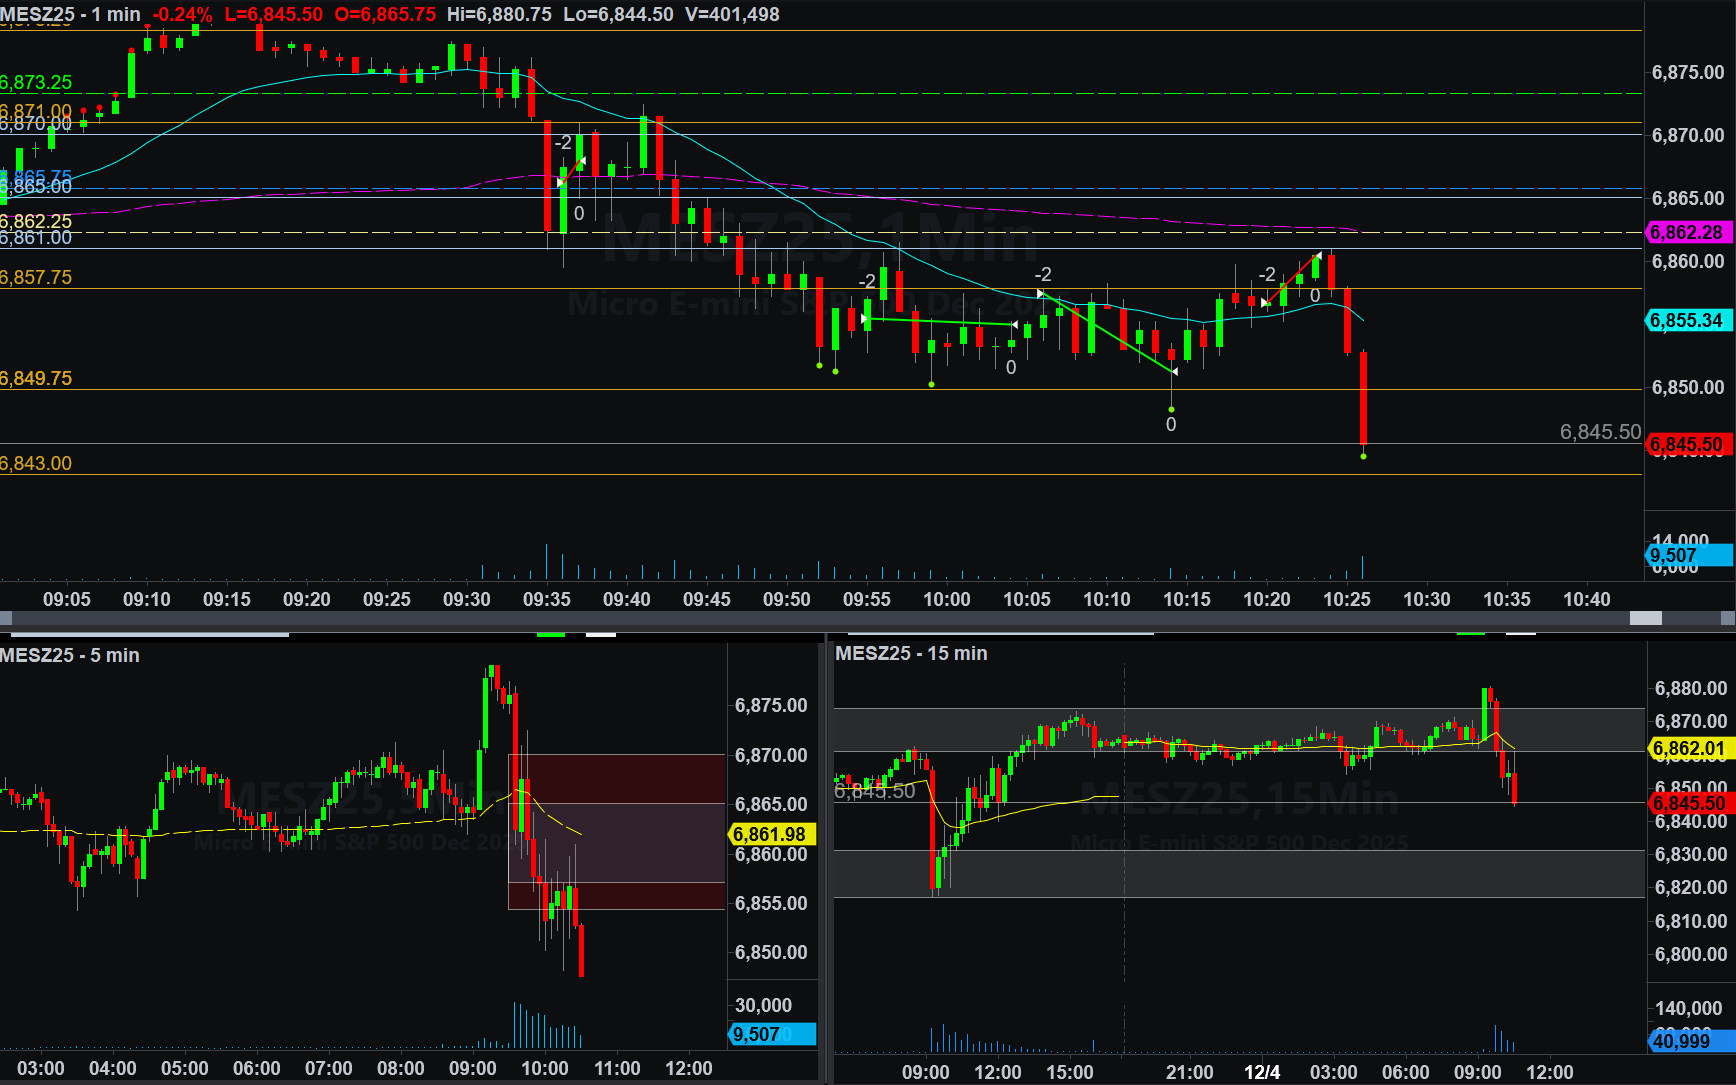Click the horizontal scrollbar thumb under 1 min chart
Screen dimensions: 1736x1085
point(1645,619)
